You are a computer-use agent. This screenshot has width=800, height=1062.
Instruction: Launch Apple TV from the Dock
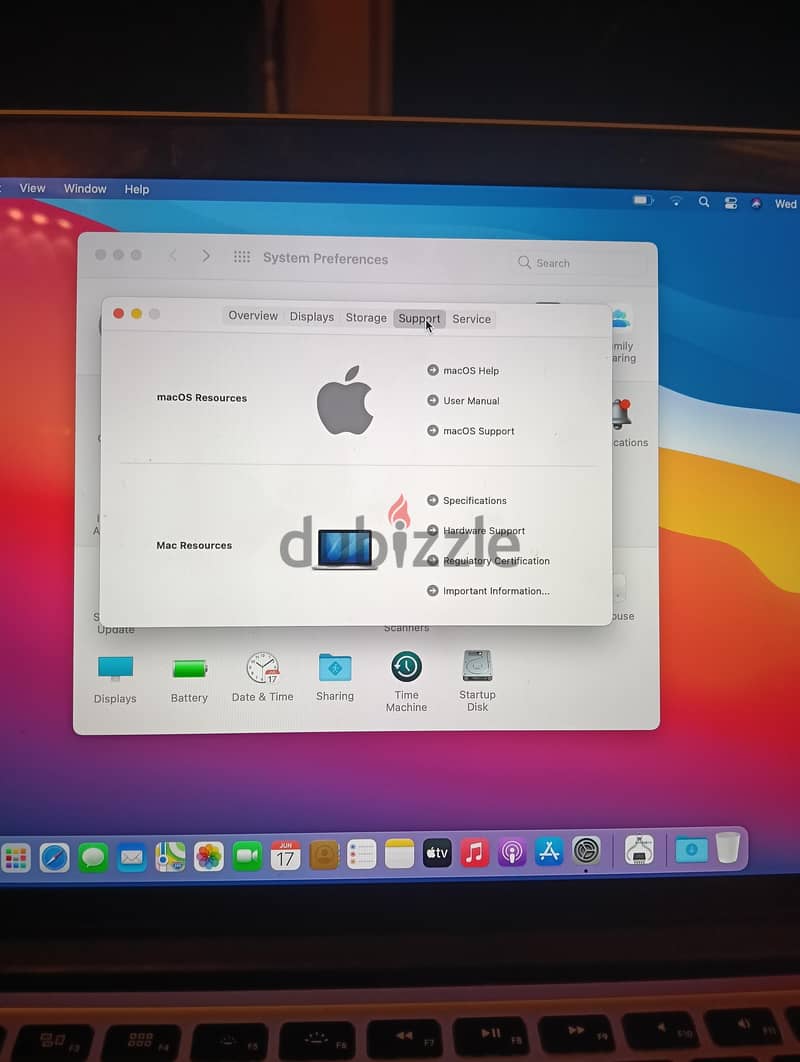pos(437,853)
